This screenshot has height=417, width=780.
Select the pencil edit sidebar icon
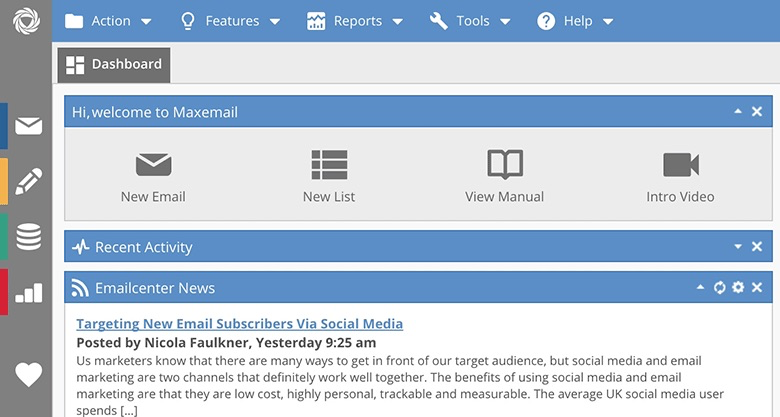pyautogui.click(x=29, y=181)
